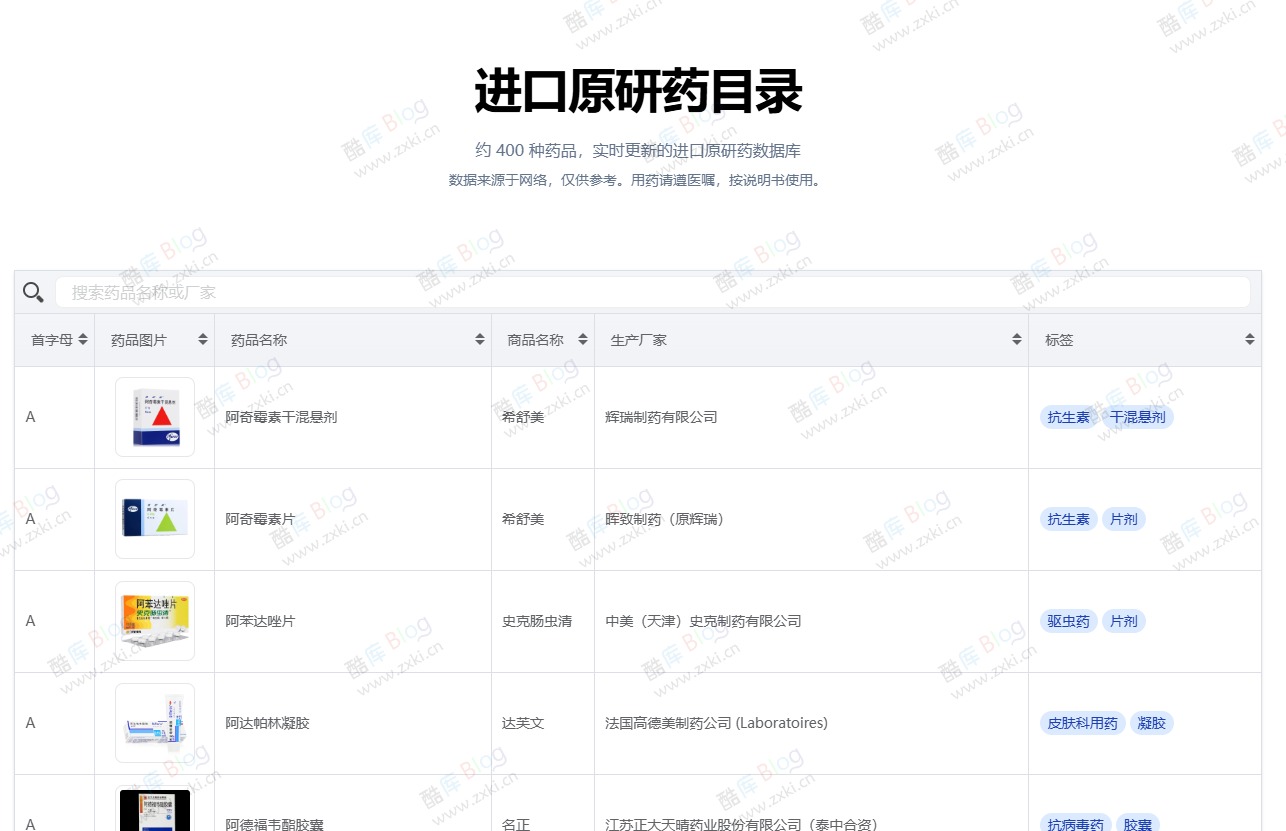Viewport: 1286px width, 831px height.
Task: View the 阿达帕林凝胶 drug image
Action: pyautogui.click(x=154, y=723)
